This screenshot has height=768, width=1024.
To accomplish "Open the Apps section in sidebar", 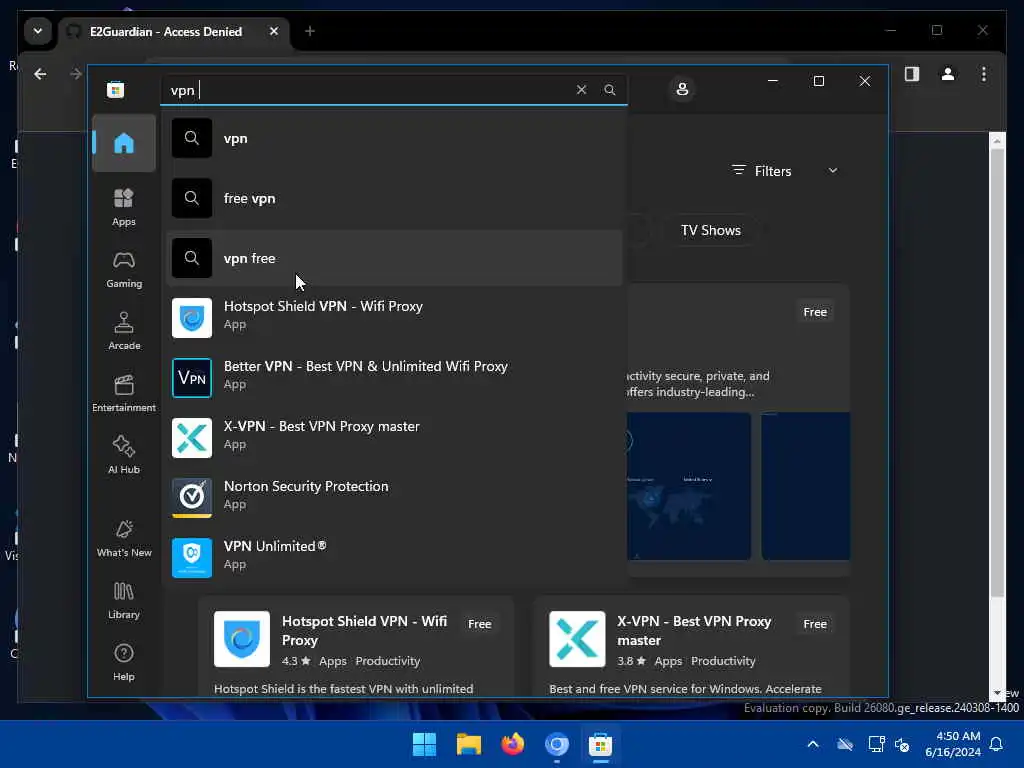I will click(x=123, y=207).
